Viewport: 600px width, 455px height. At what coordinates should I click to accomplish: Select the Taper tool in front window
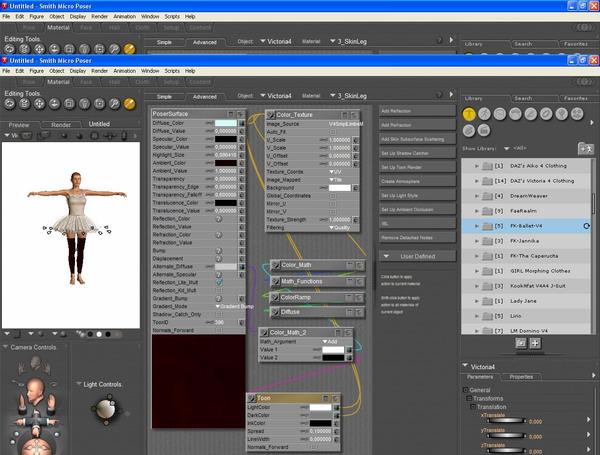point(84,104)
